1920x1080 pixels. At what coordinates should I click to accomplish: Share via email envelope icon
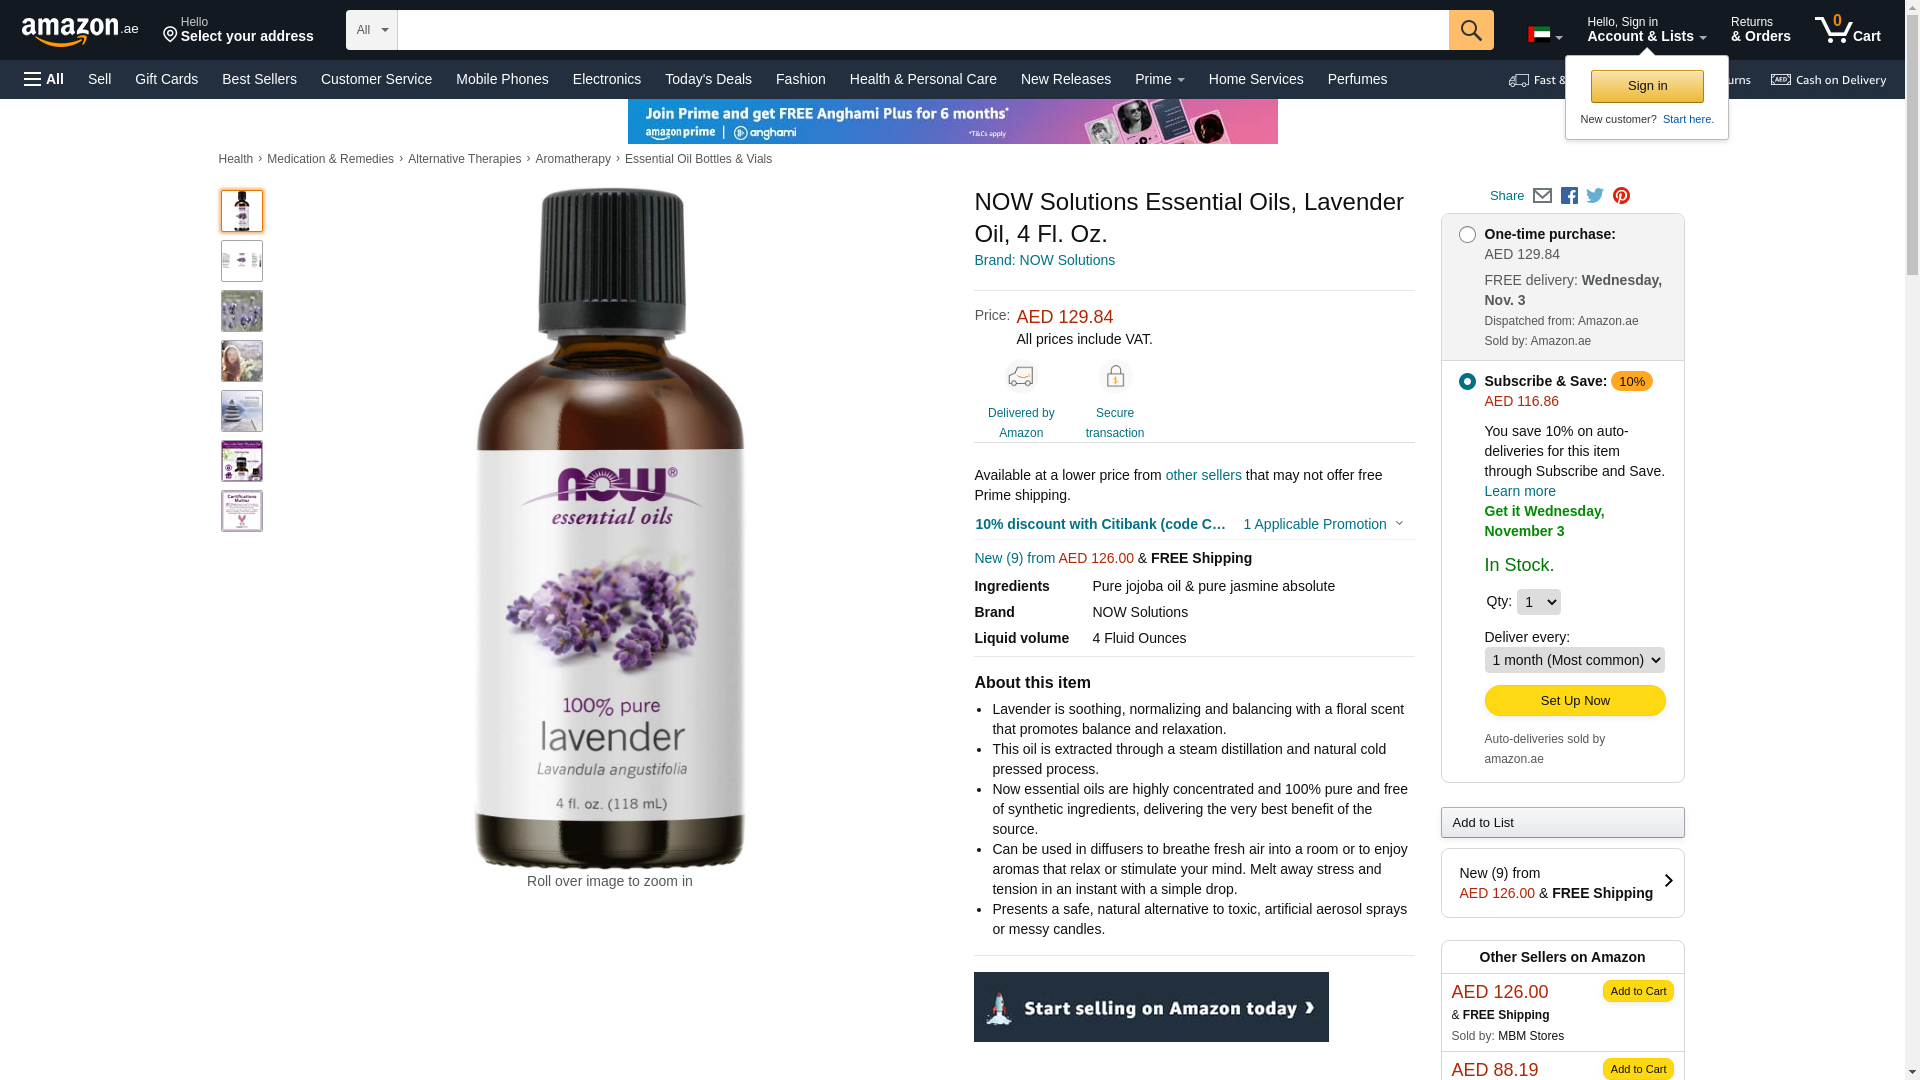[x=1542, y=196]
